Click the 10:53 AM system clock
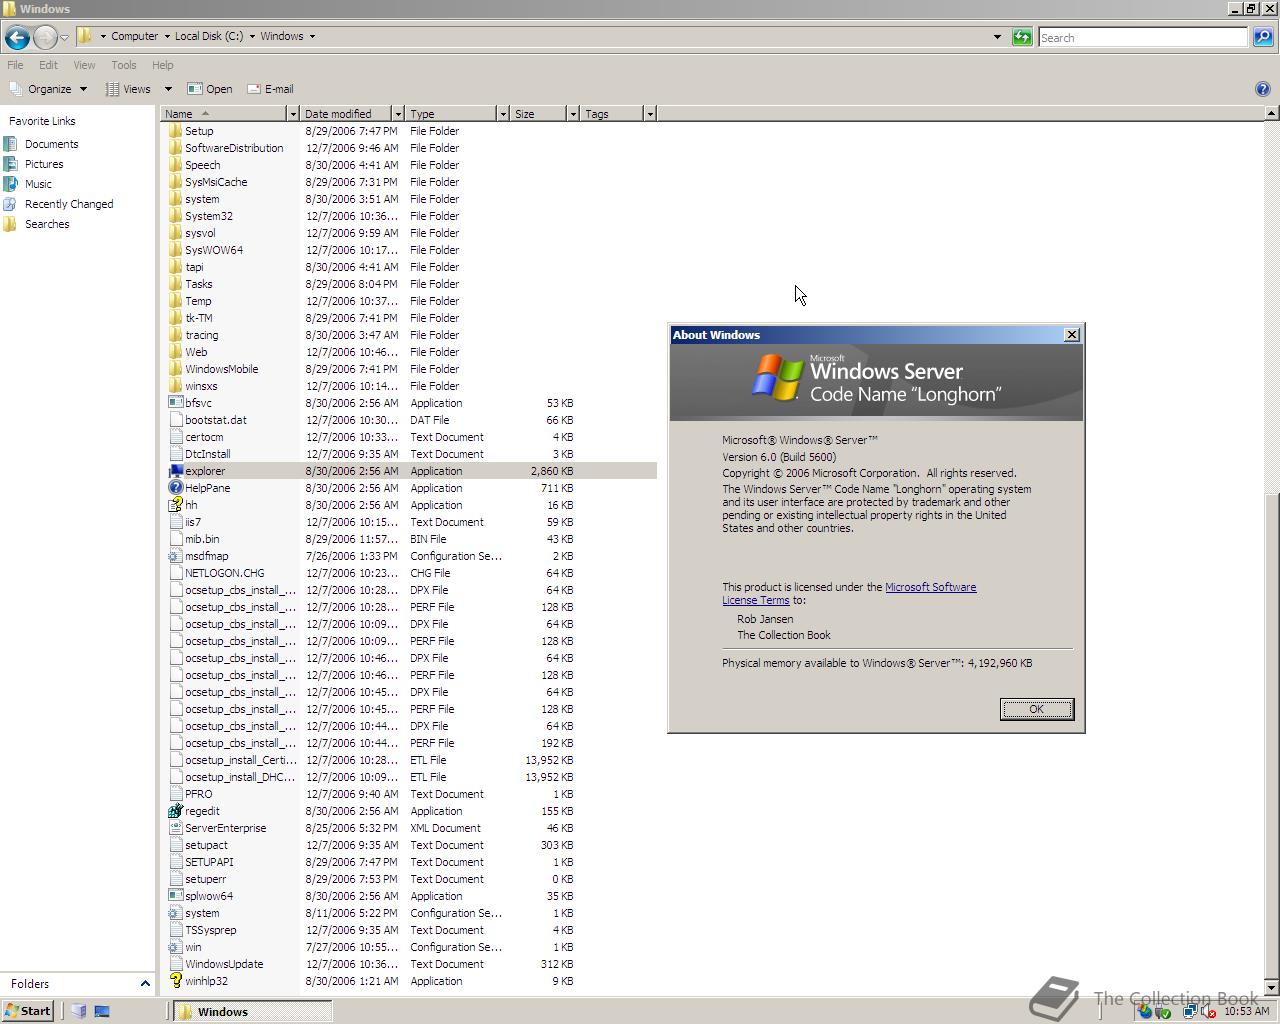Screen dimensions: 1280x1024 (1246, 1011)
